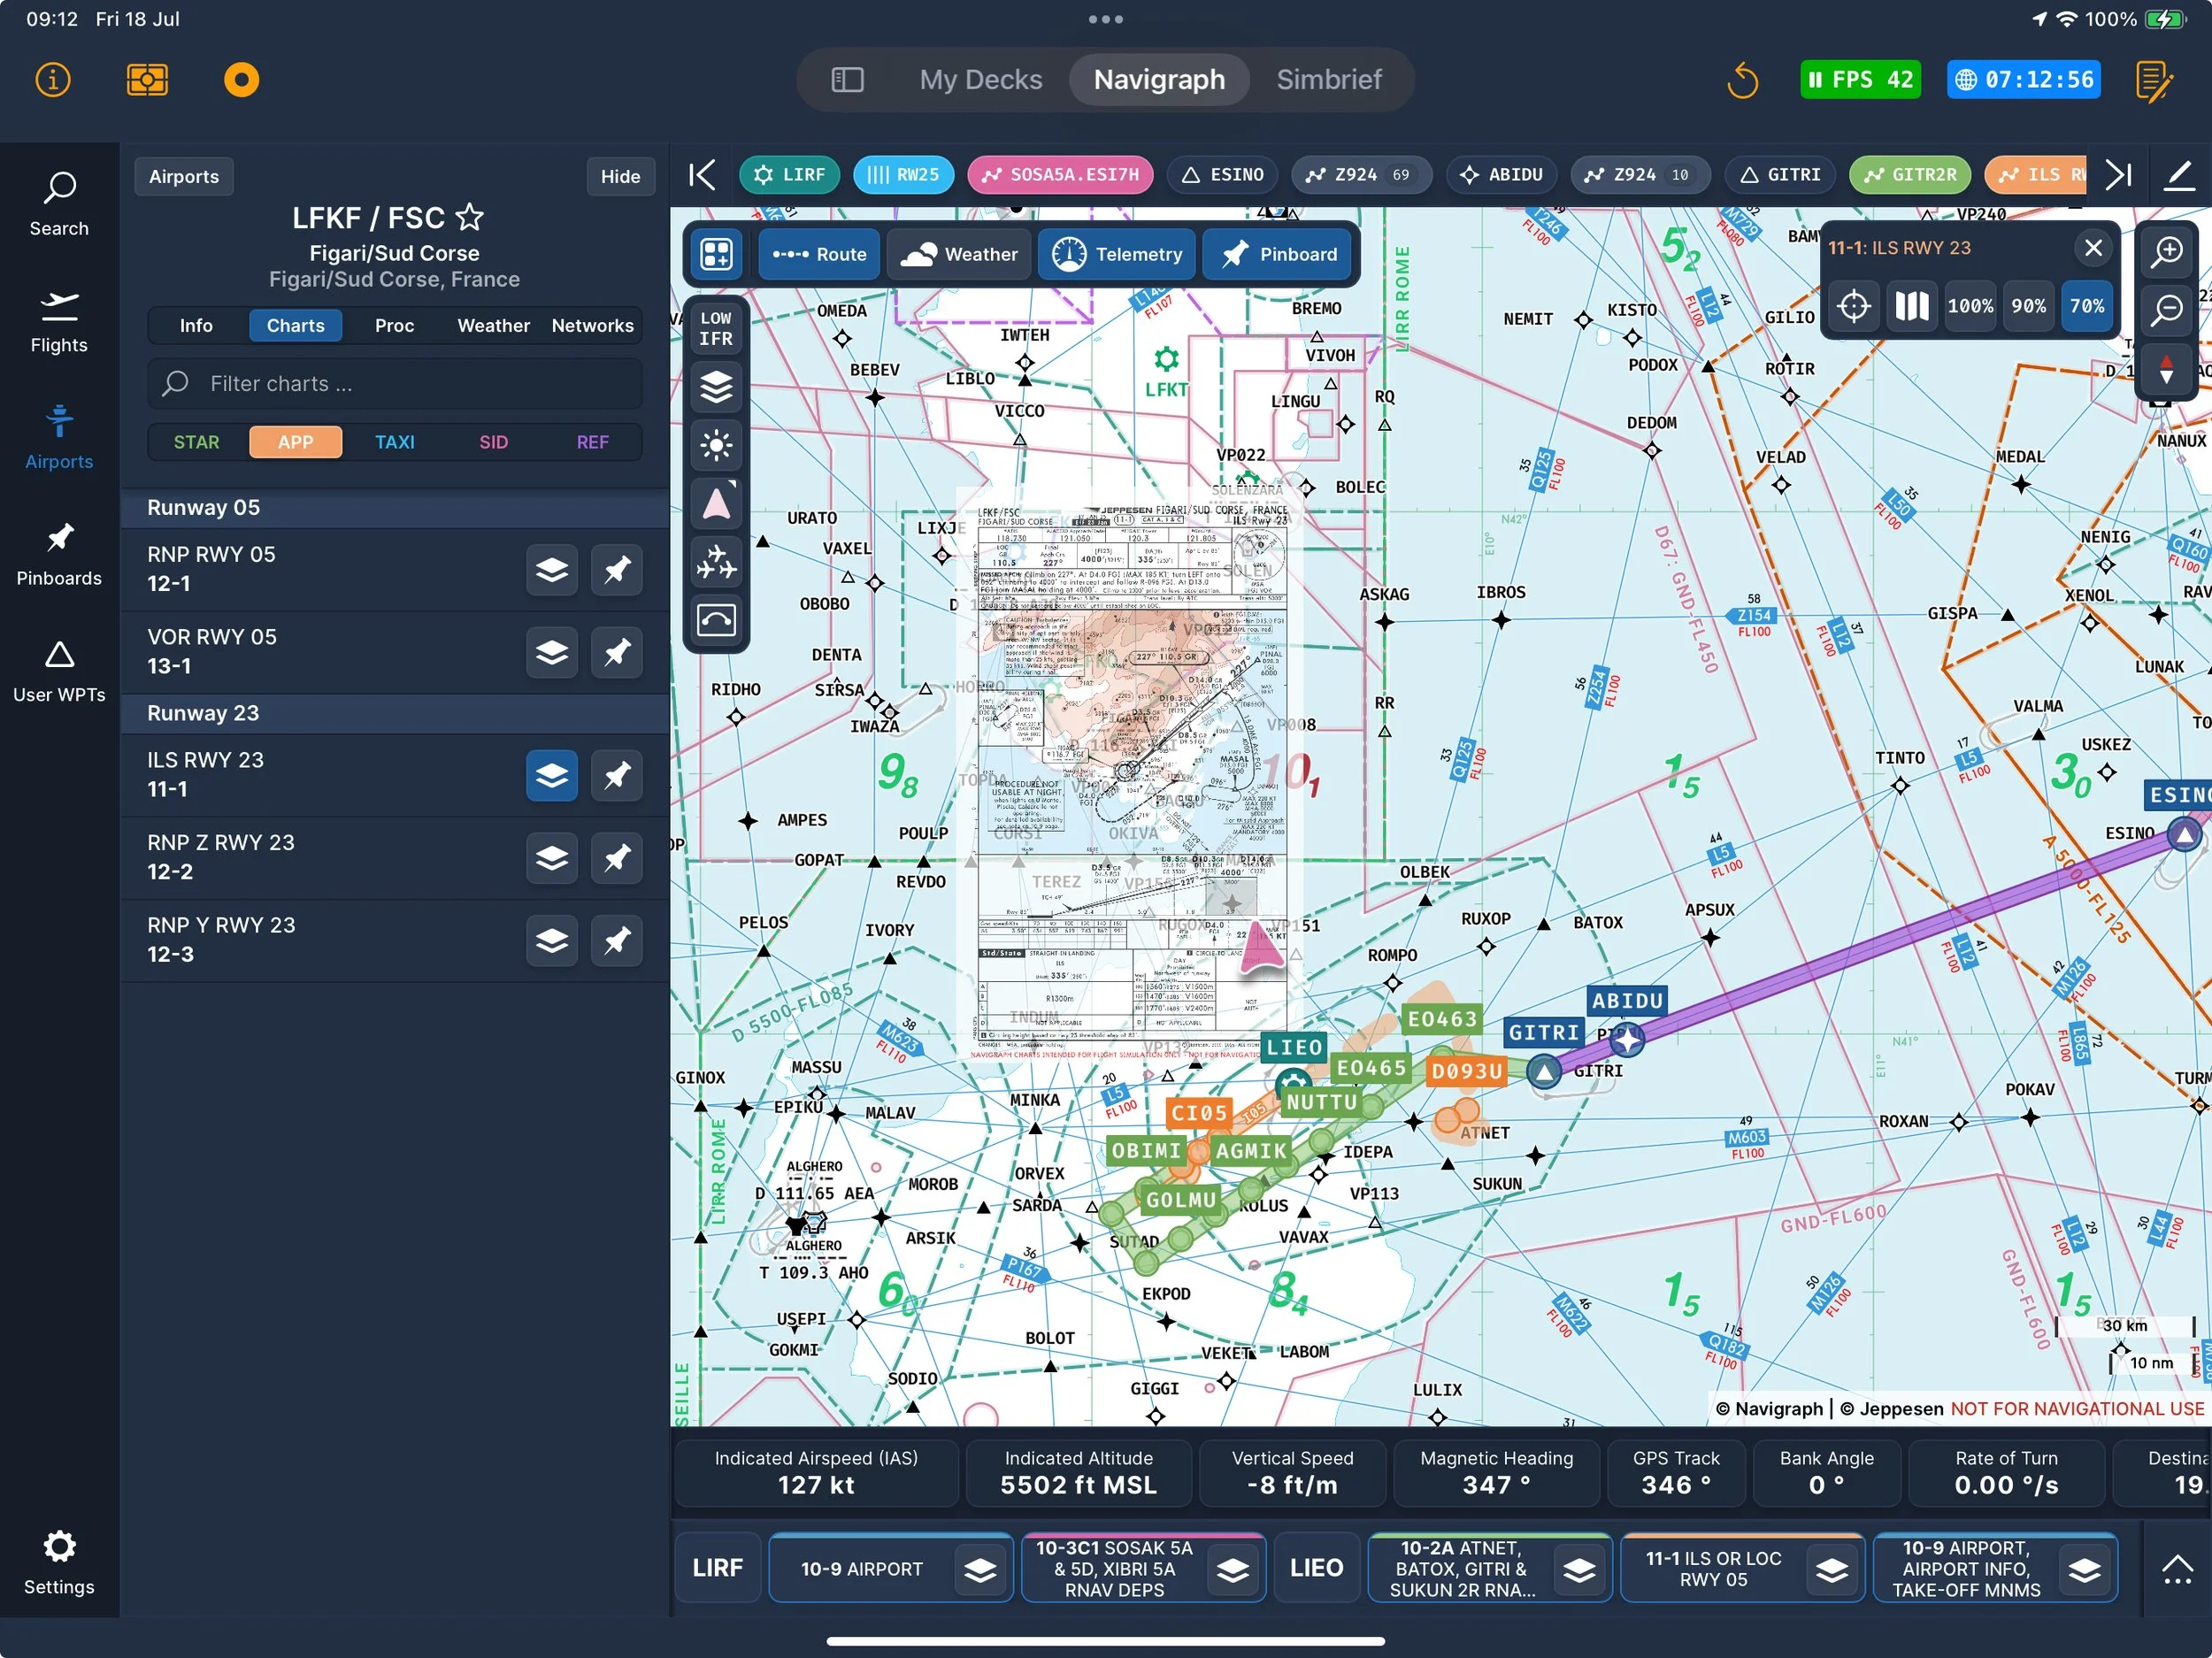Image resolution: width=2212 pixels, height=1658 pixels.
Task: Click the map zoom in magnifier icon
Action: point(2166,252)
